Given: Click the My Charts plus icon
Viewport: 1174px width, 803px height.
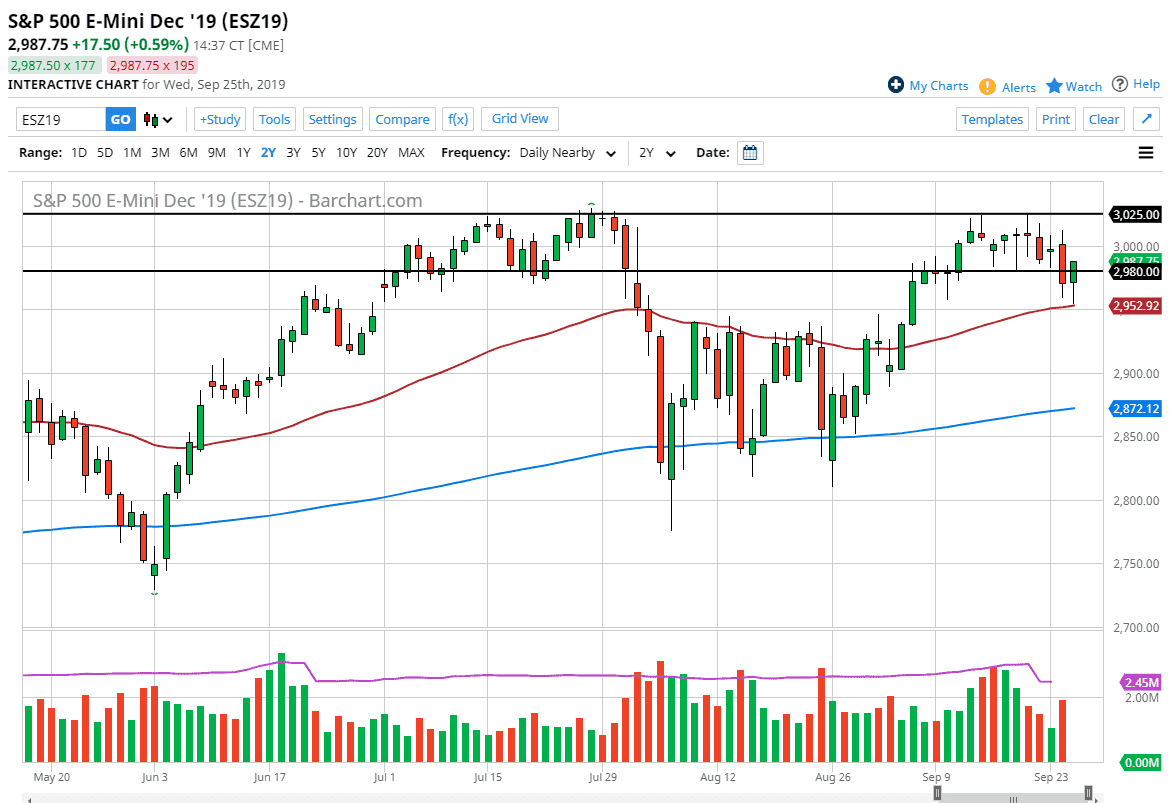Looking at the screenshot, I should [896, 86].
